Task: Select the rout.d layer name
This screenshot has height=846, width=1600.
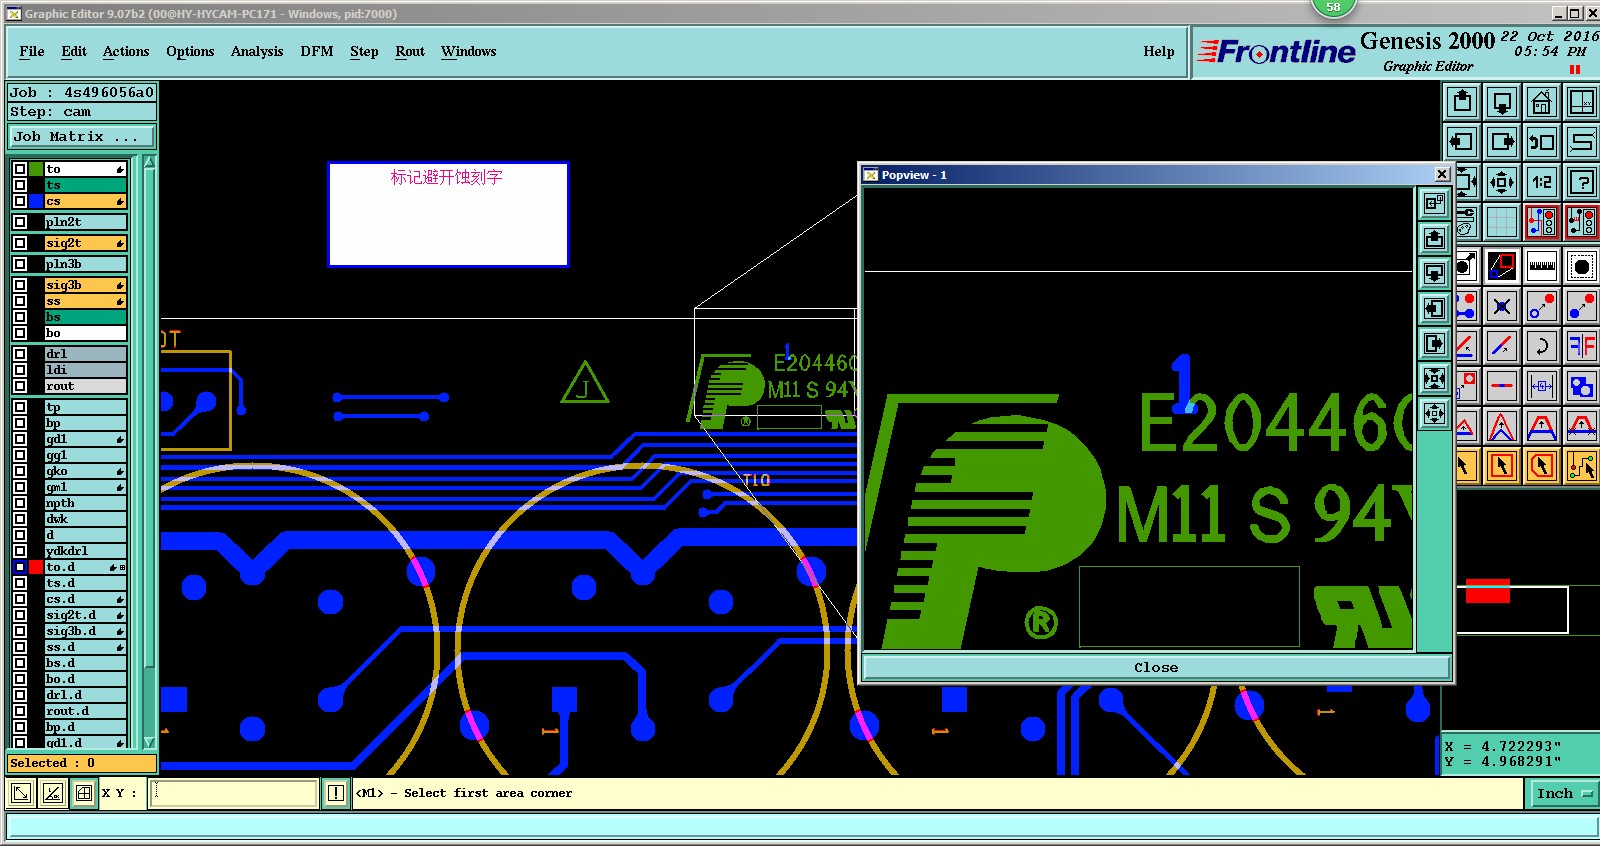Action: pos(86,711)
